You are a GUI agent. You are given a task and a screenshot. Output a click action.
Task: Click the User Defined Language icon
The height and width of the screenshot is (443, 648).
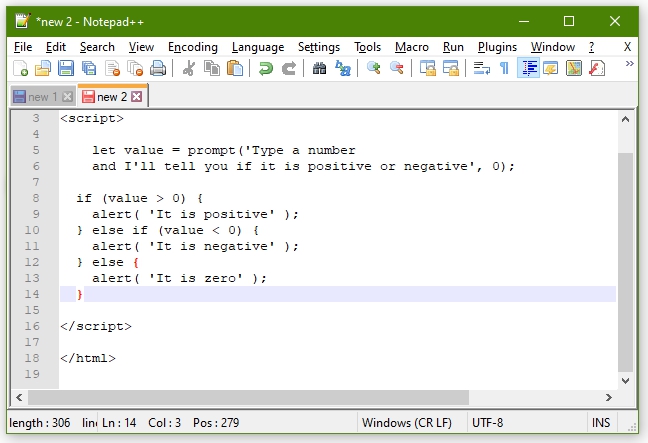[x=550, y=69]
